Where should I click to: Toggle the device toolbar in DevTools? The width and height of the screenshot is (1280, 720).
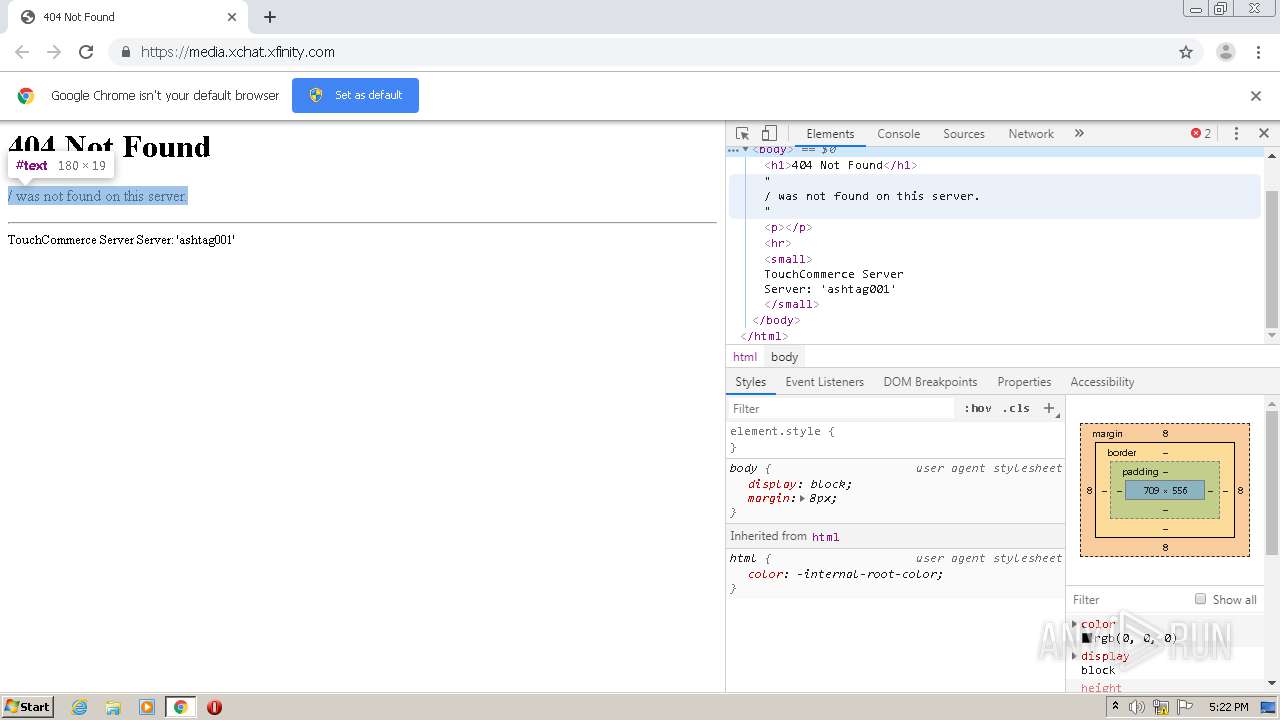(x=769, y=134)
